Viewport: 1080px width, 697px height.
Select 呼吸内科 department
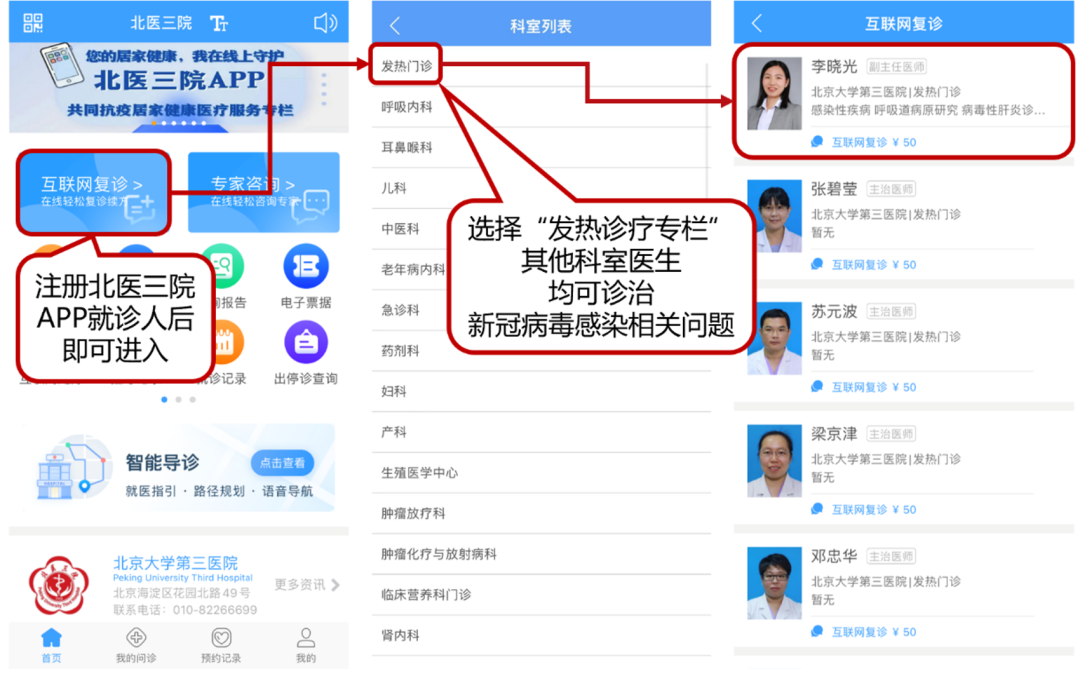540,107
